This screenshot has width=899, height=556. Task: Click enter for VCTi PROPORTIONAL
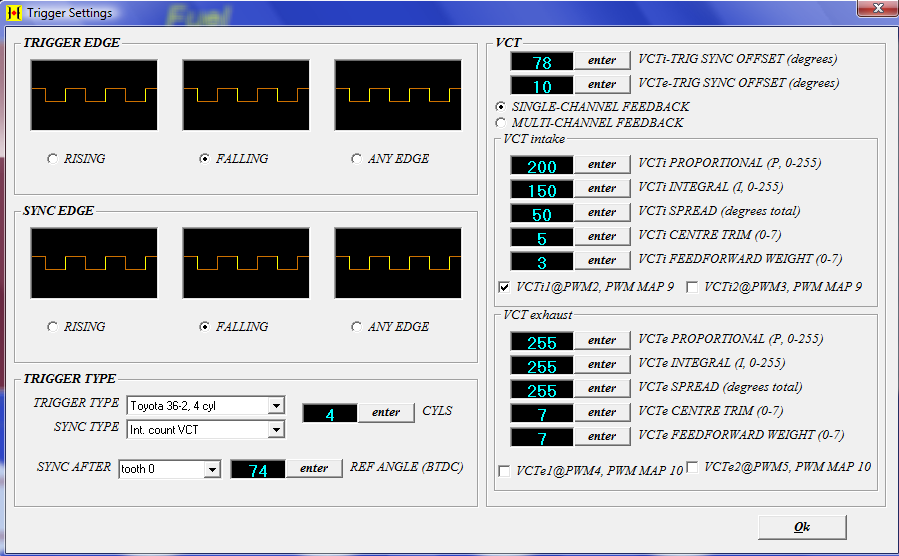click(x=602, y=165)
